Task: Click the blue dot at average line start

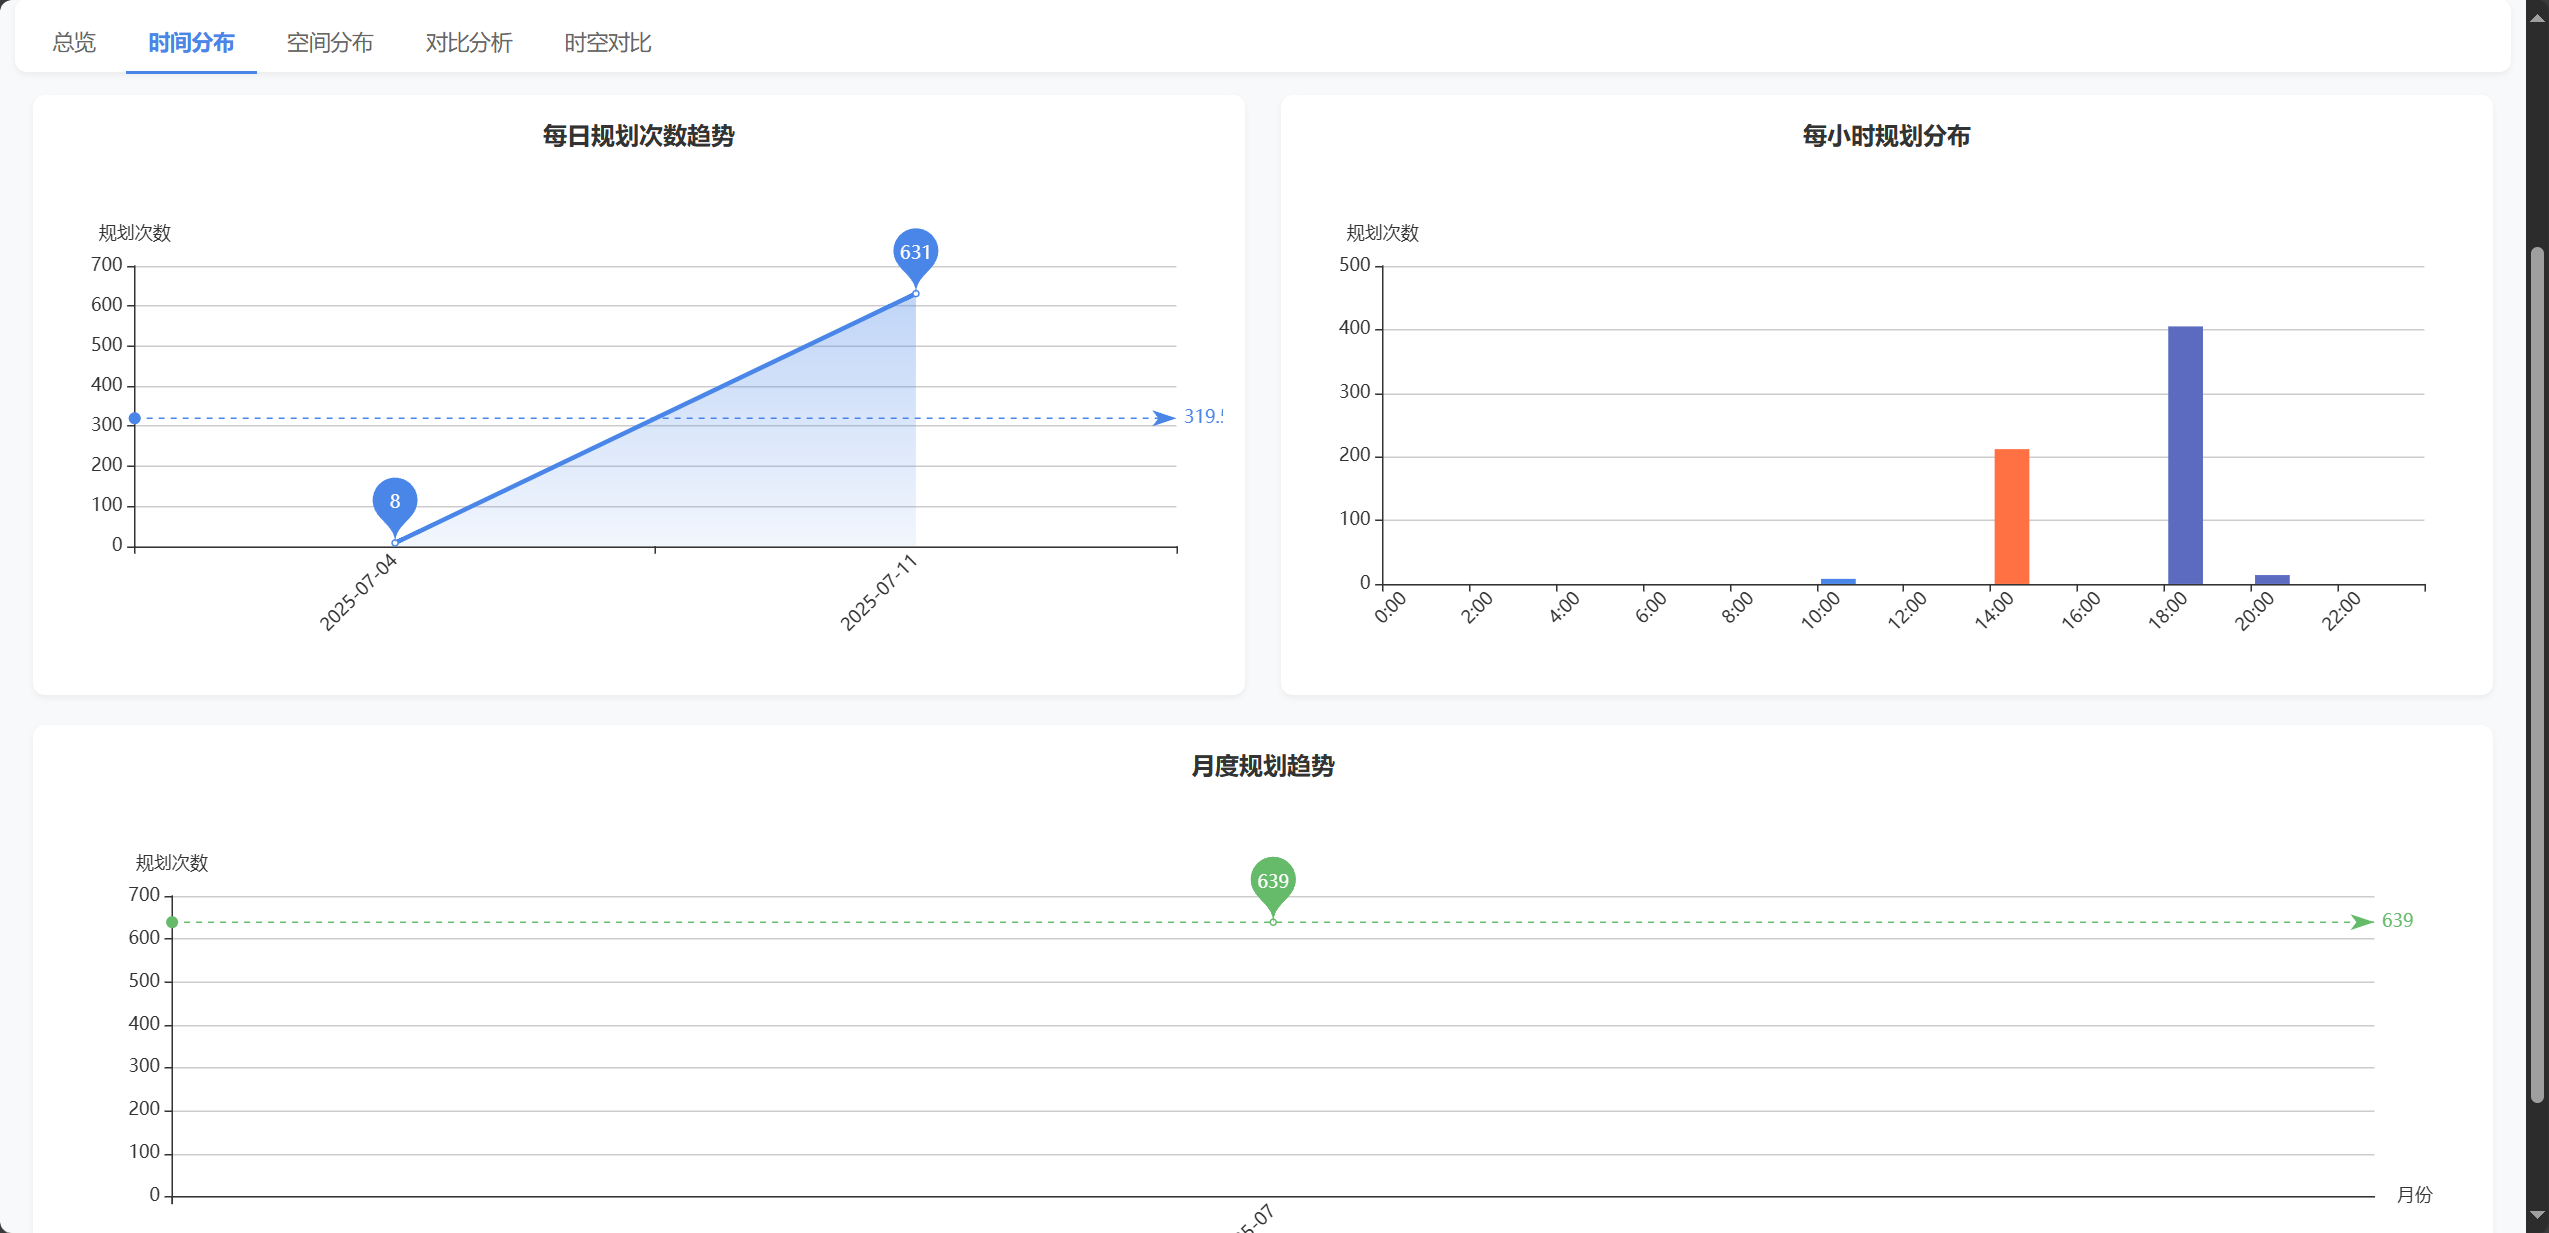Action: (x=135, y=418)
